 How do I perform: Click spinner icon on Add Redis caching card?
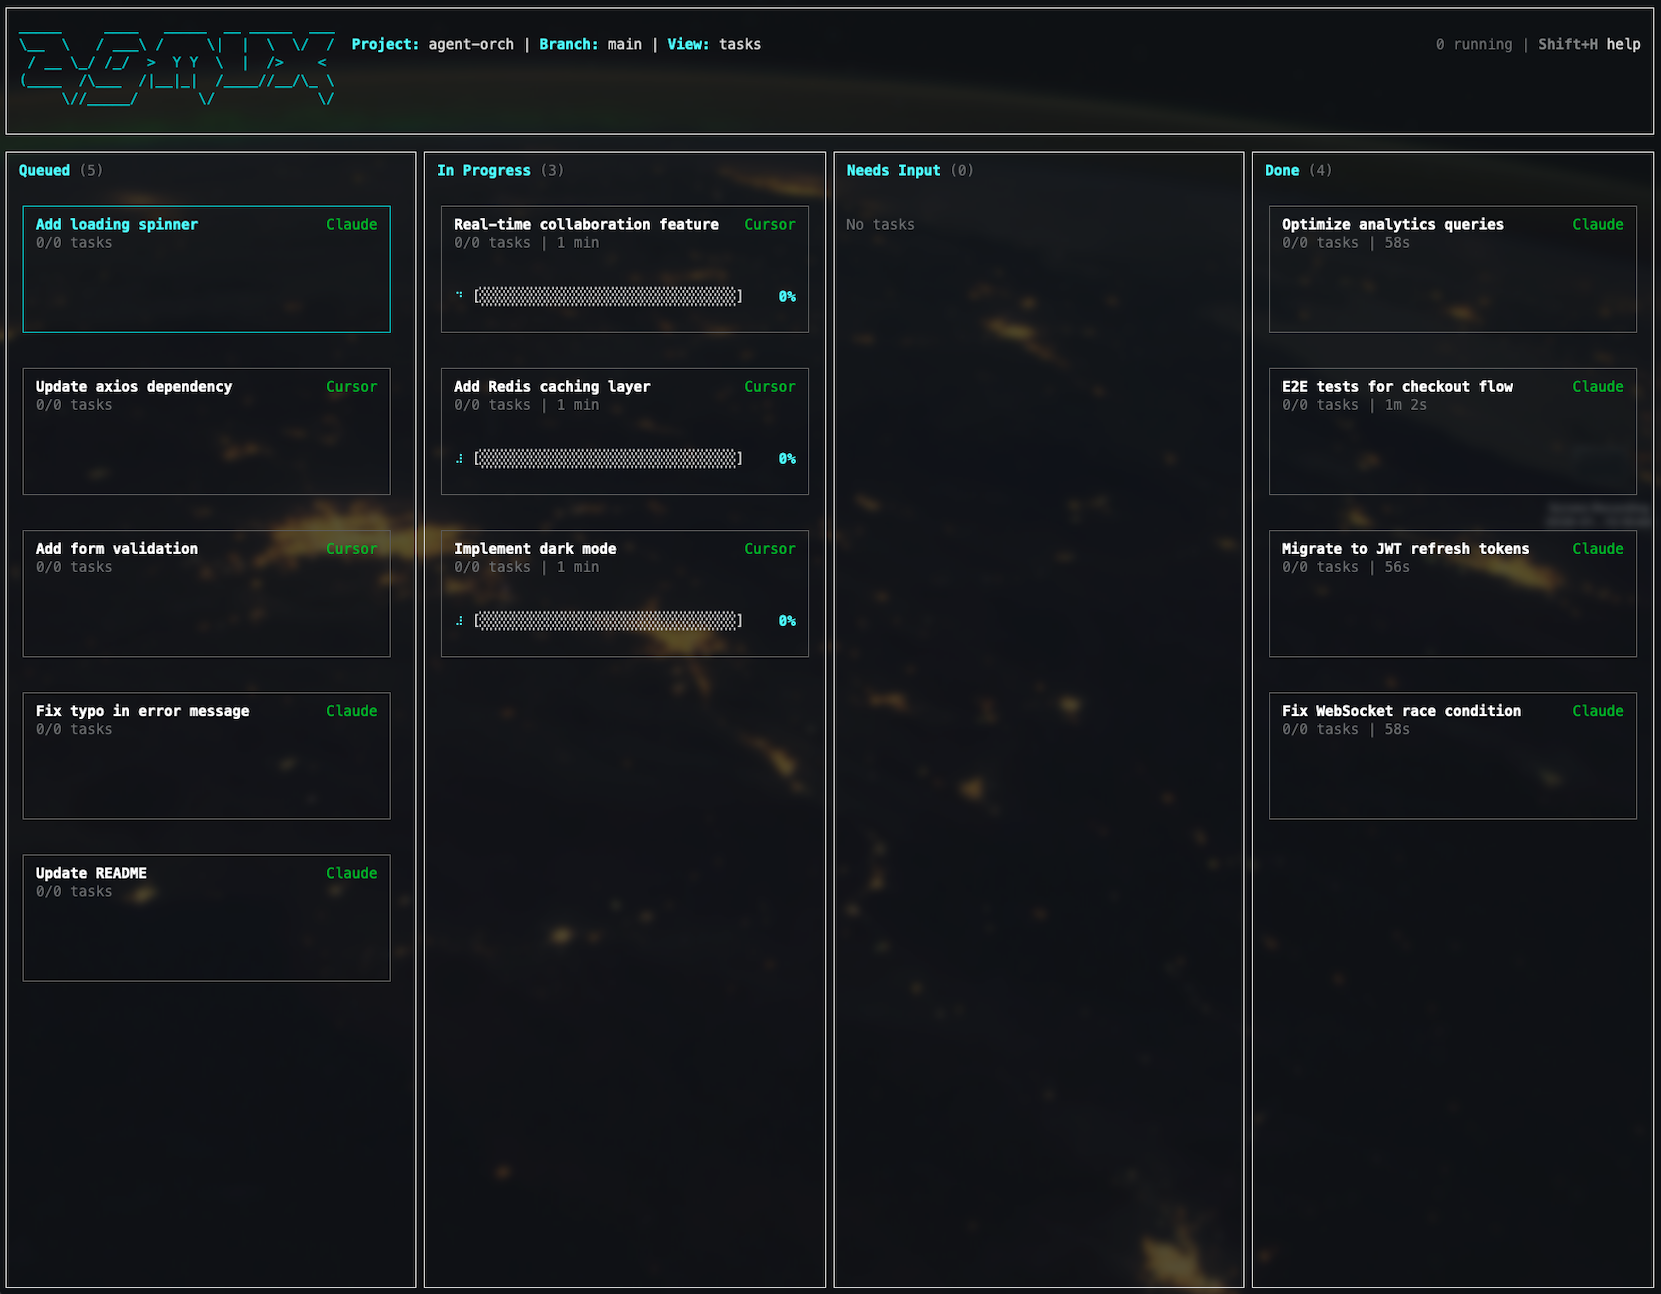click(x=459, y=458)
